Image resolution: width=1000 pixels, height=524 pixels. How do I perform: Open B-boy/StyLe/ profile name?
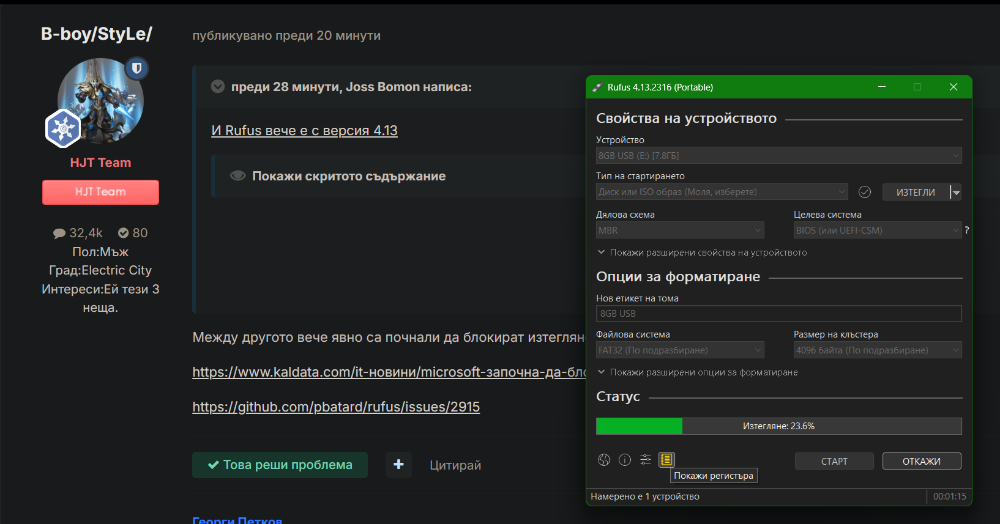96,34
